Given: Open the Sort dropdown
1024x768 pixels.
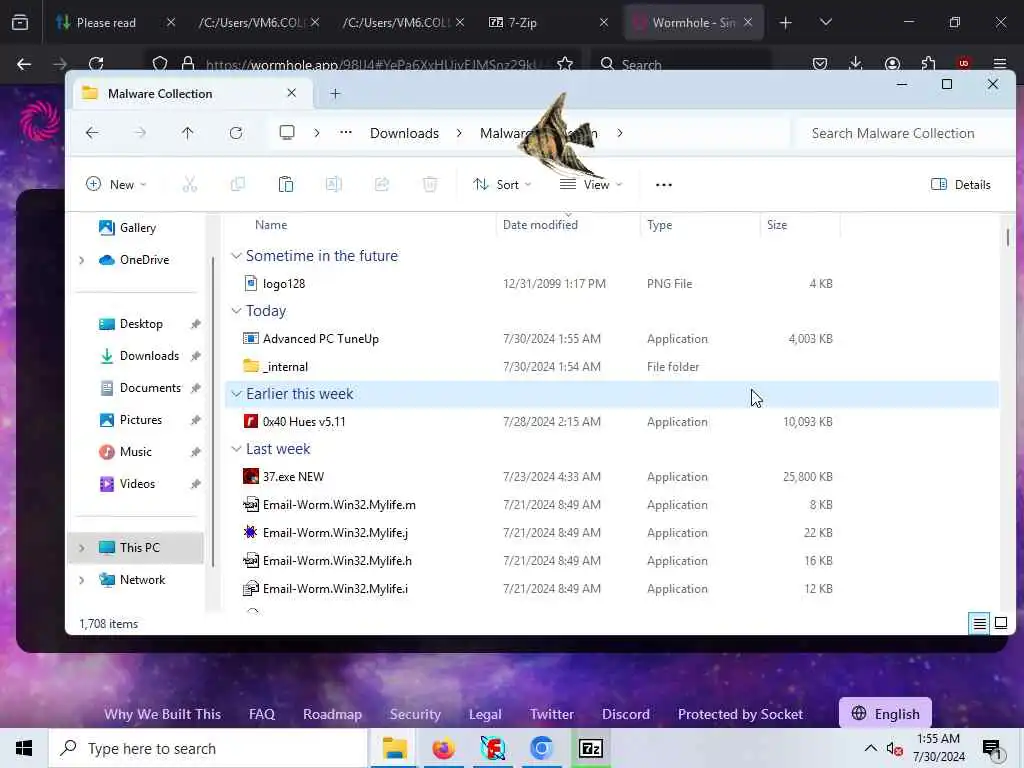Looking at the screenshot, I should click(x=502, y=185).
